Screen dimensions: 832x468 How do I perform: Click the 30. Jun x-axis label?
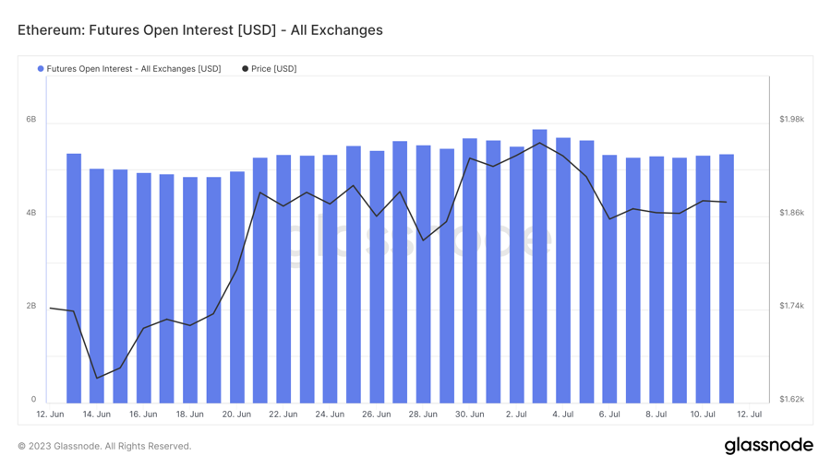click(470, 414)
